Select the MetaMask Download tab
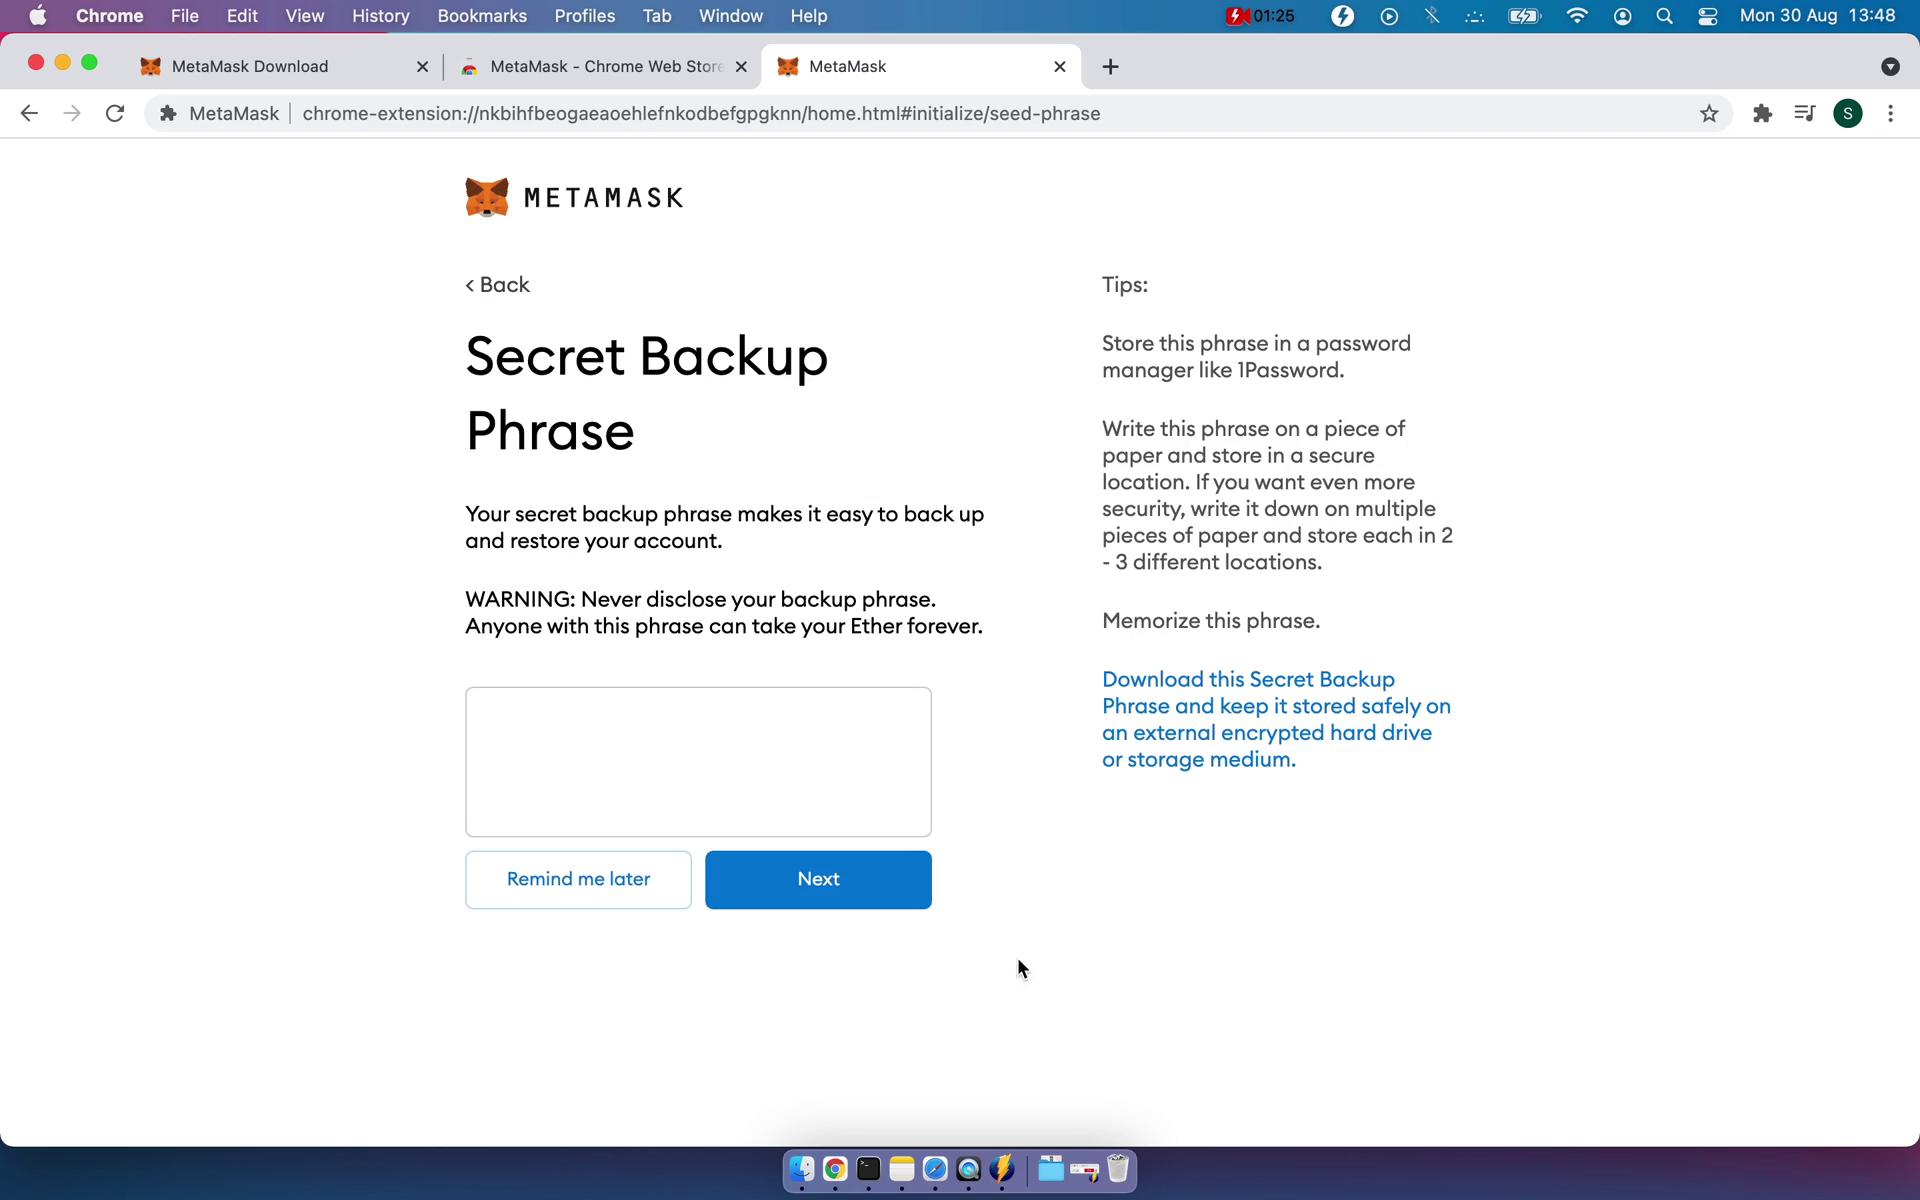 [249, 65]
